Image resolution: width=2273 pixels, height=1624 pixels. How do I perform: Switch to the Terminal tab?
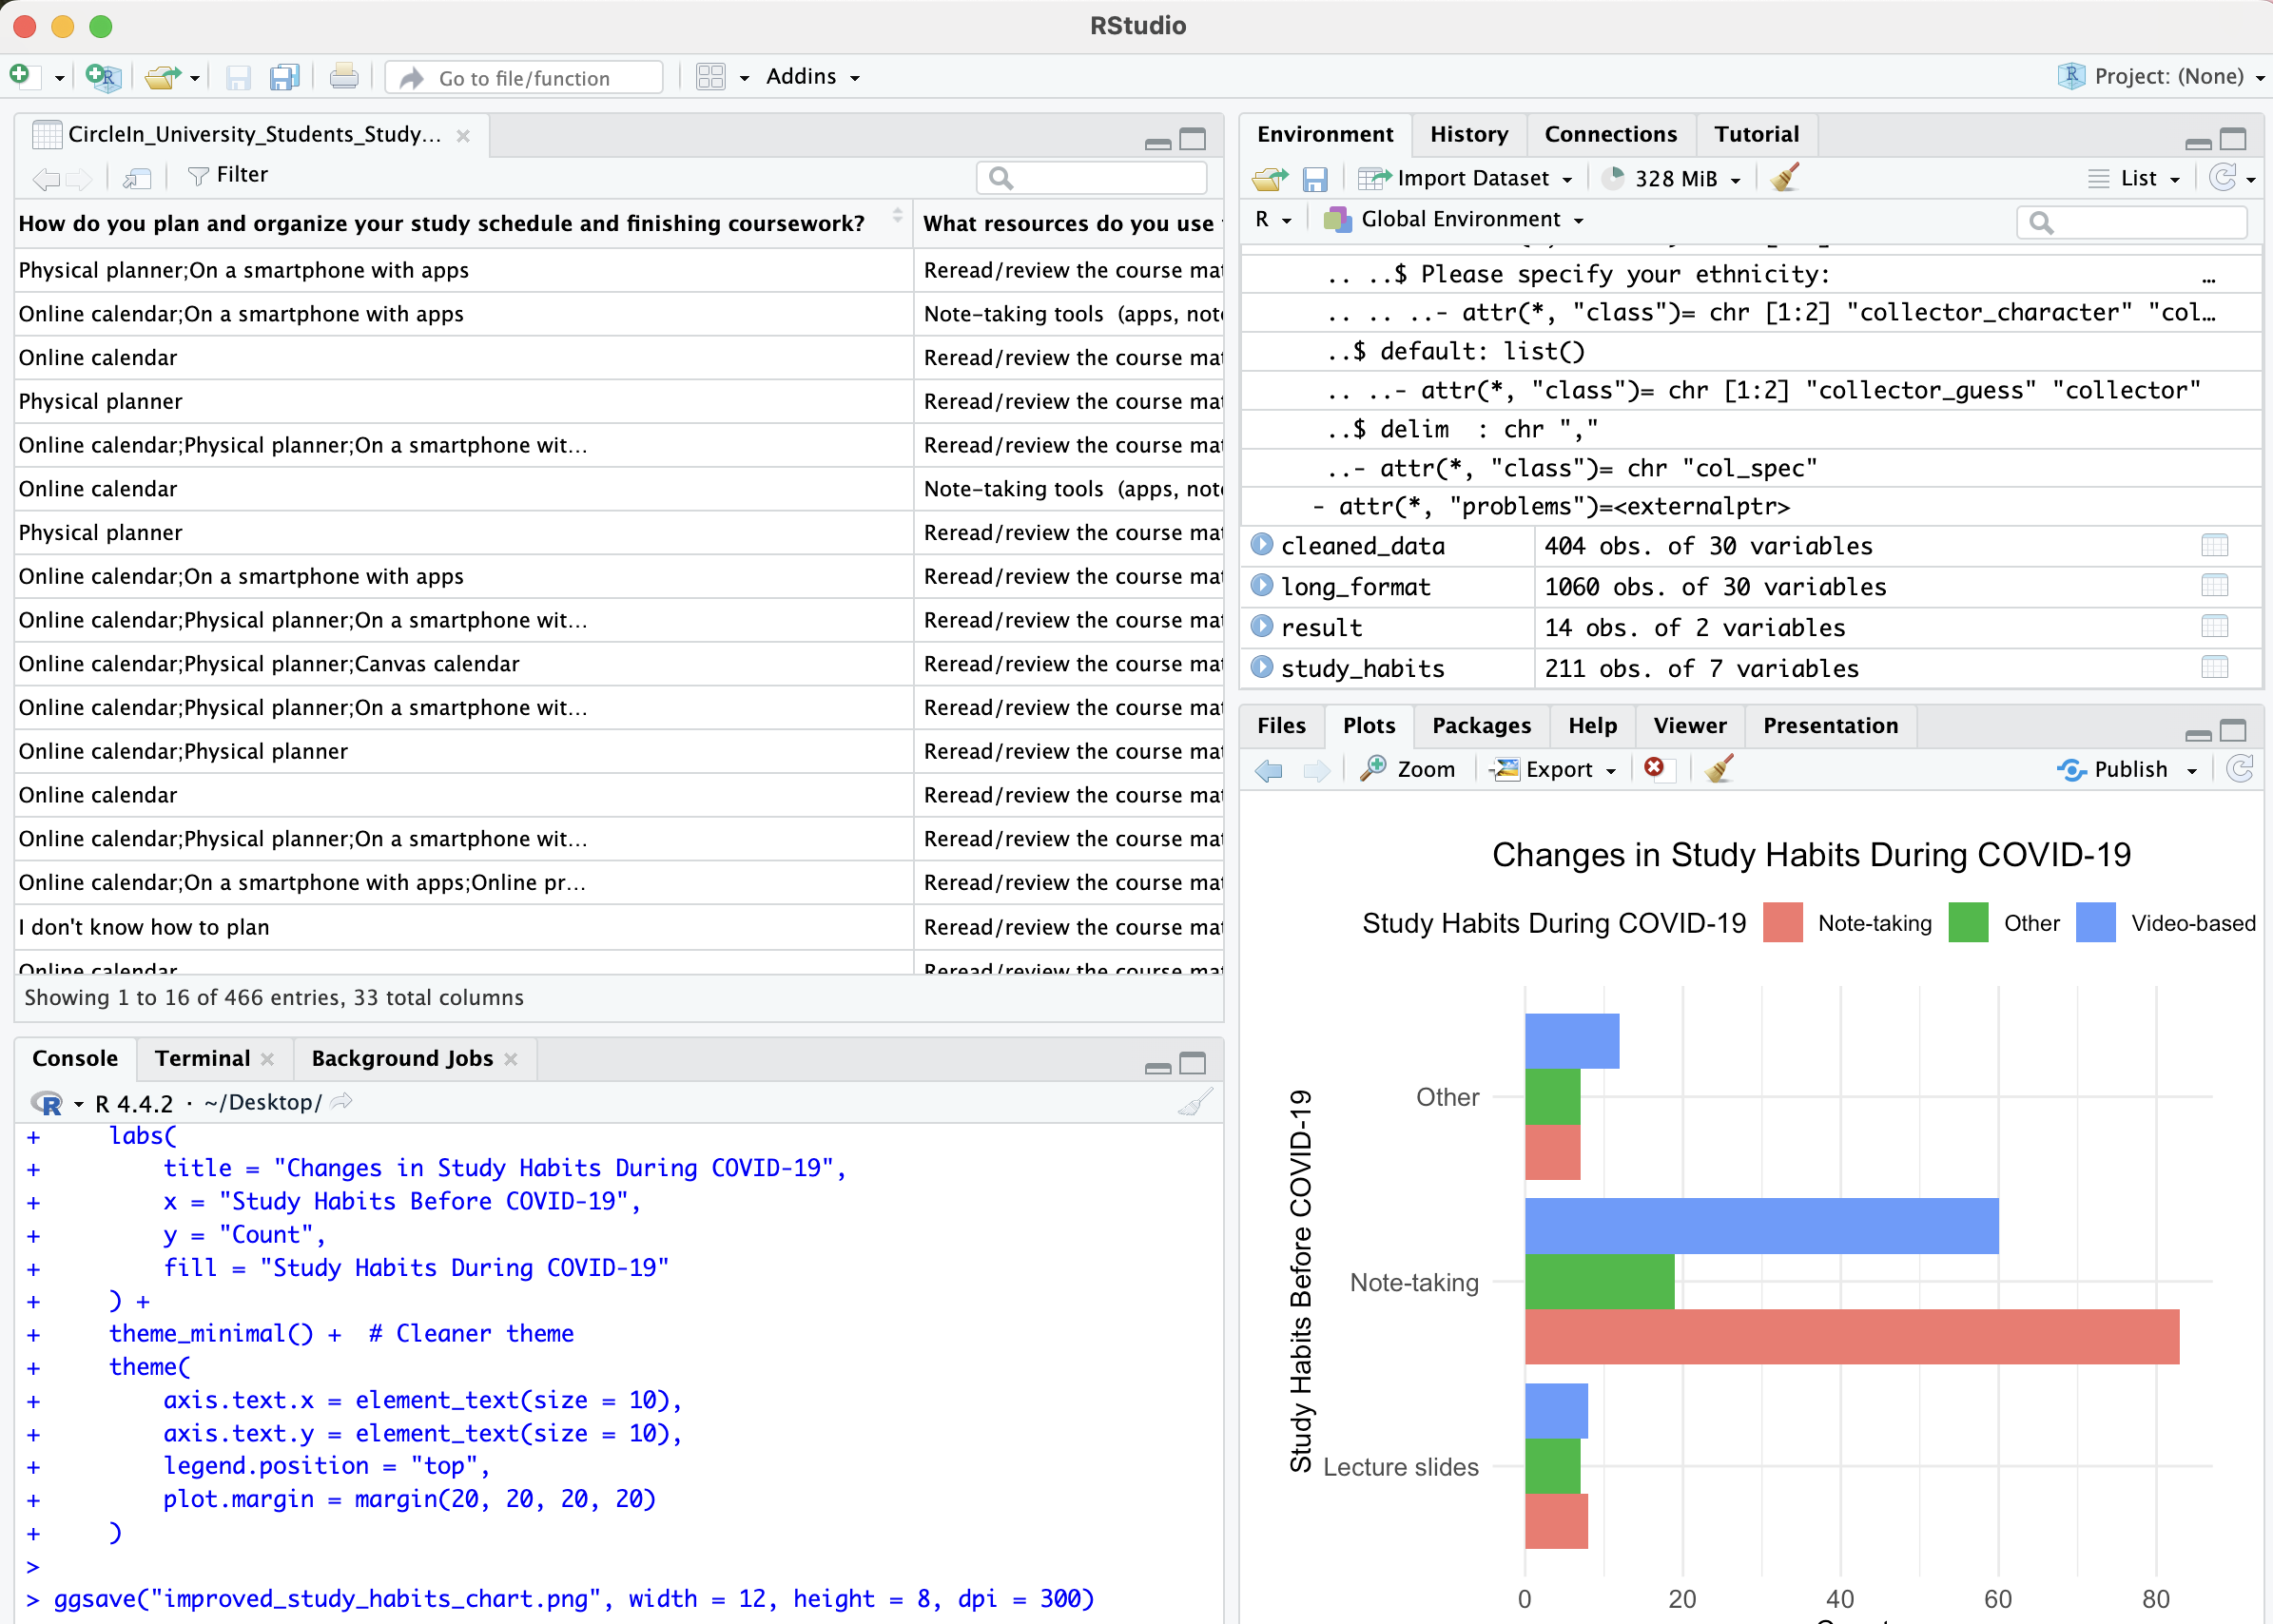pos(202,1058)
